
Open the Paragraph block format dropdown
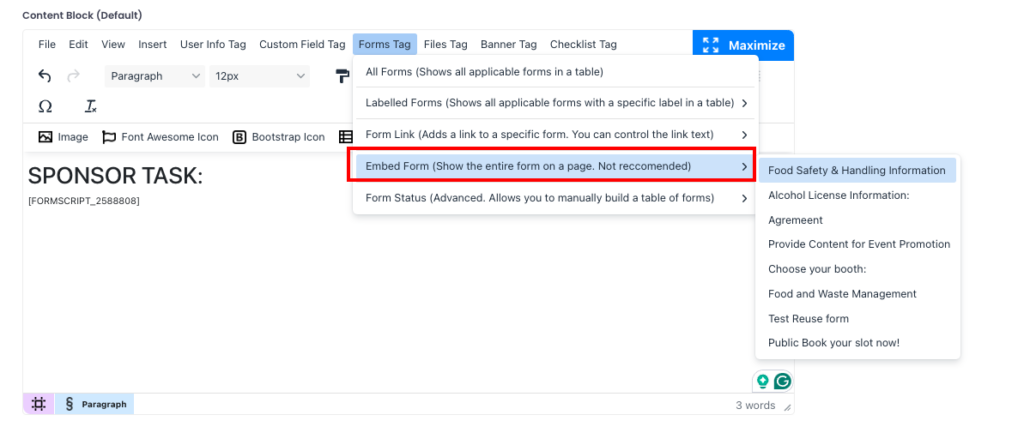point(154,76)
